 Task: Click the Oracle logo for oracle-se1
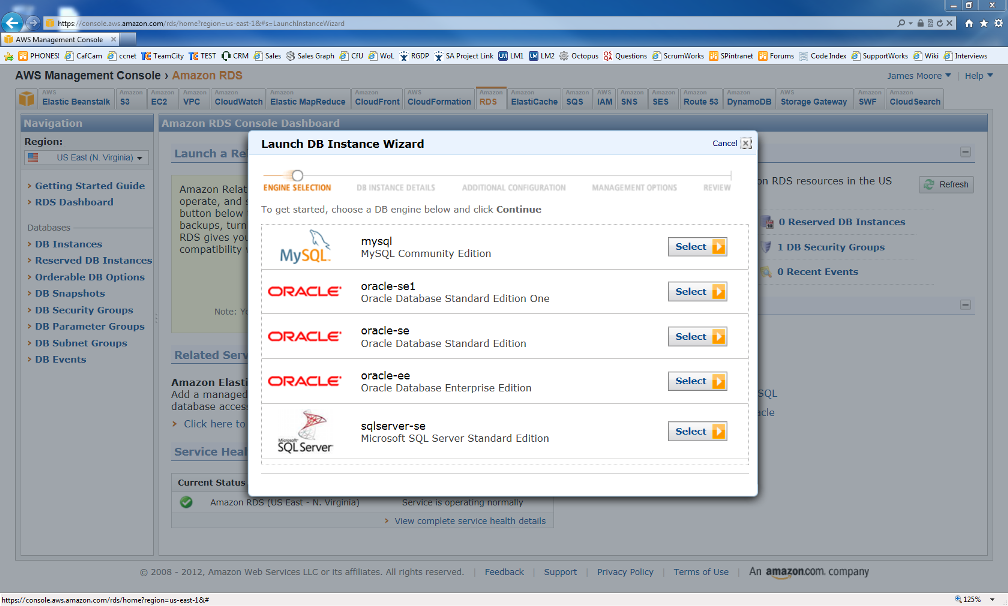pyautogui.click(x=304, y=292)
